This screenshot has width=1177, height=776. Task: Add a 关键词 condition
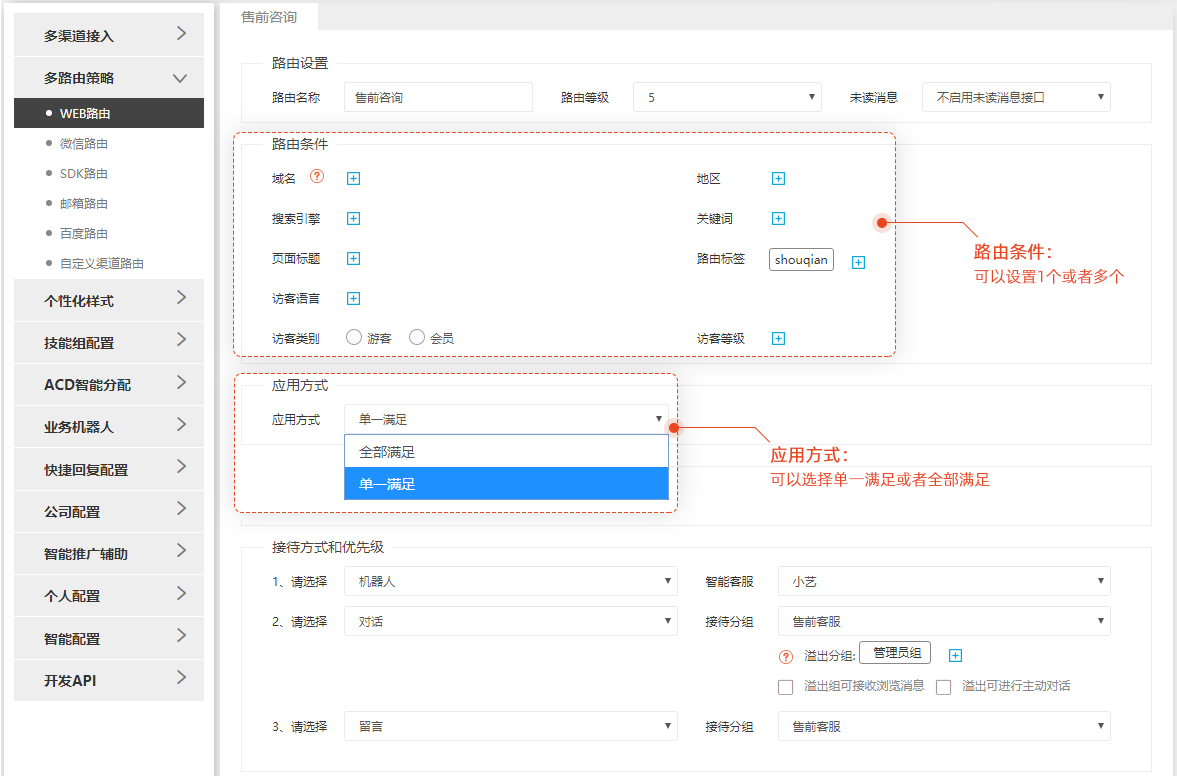click(x=778, y=218)
